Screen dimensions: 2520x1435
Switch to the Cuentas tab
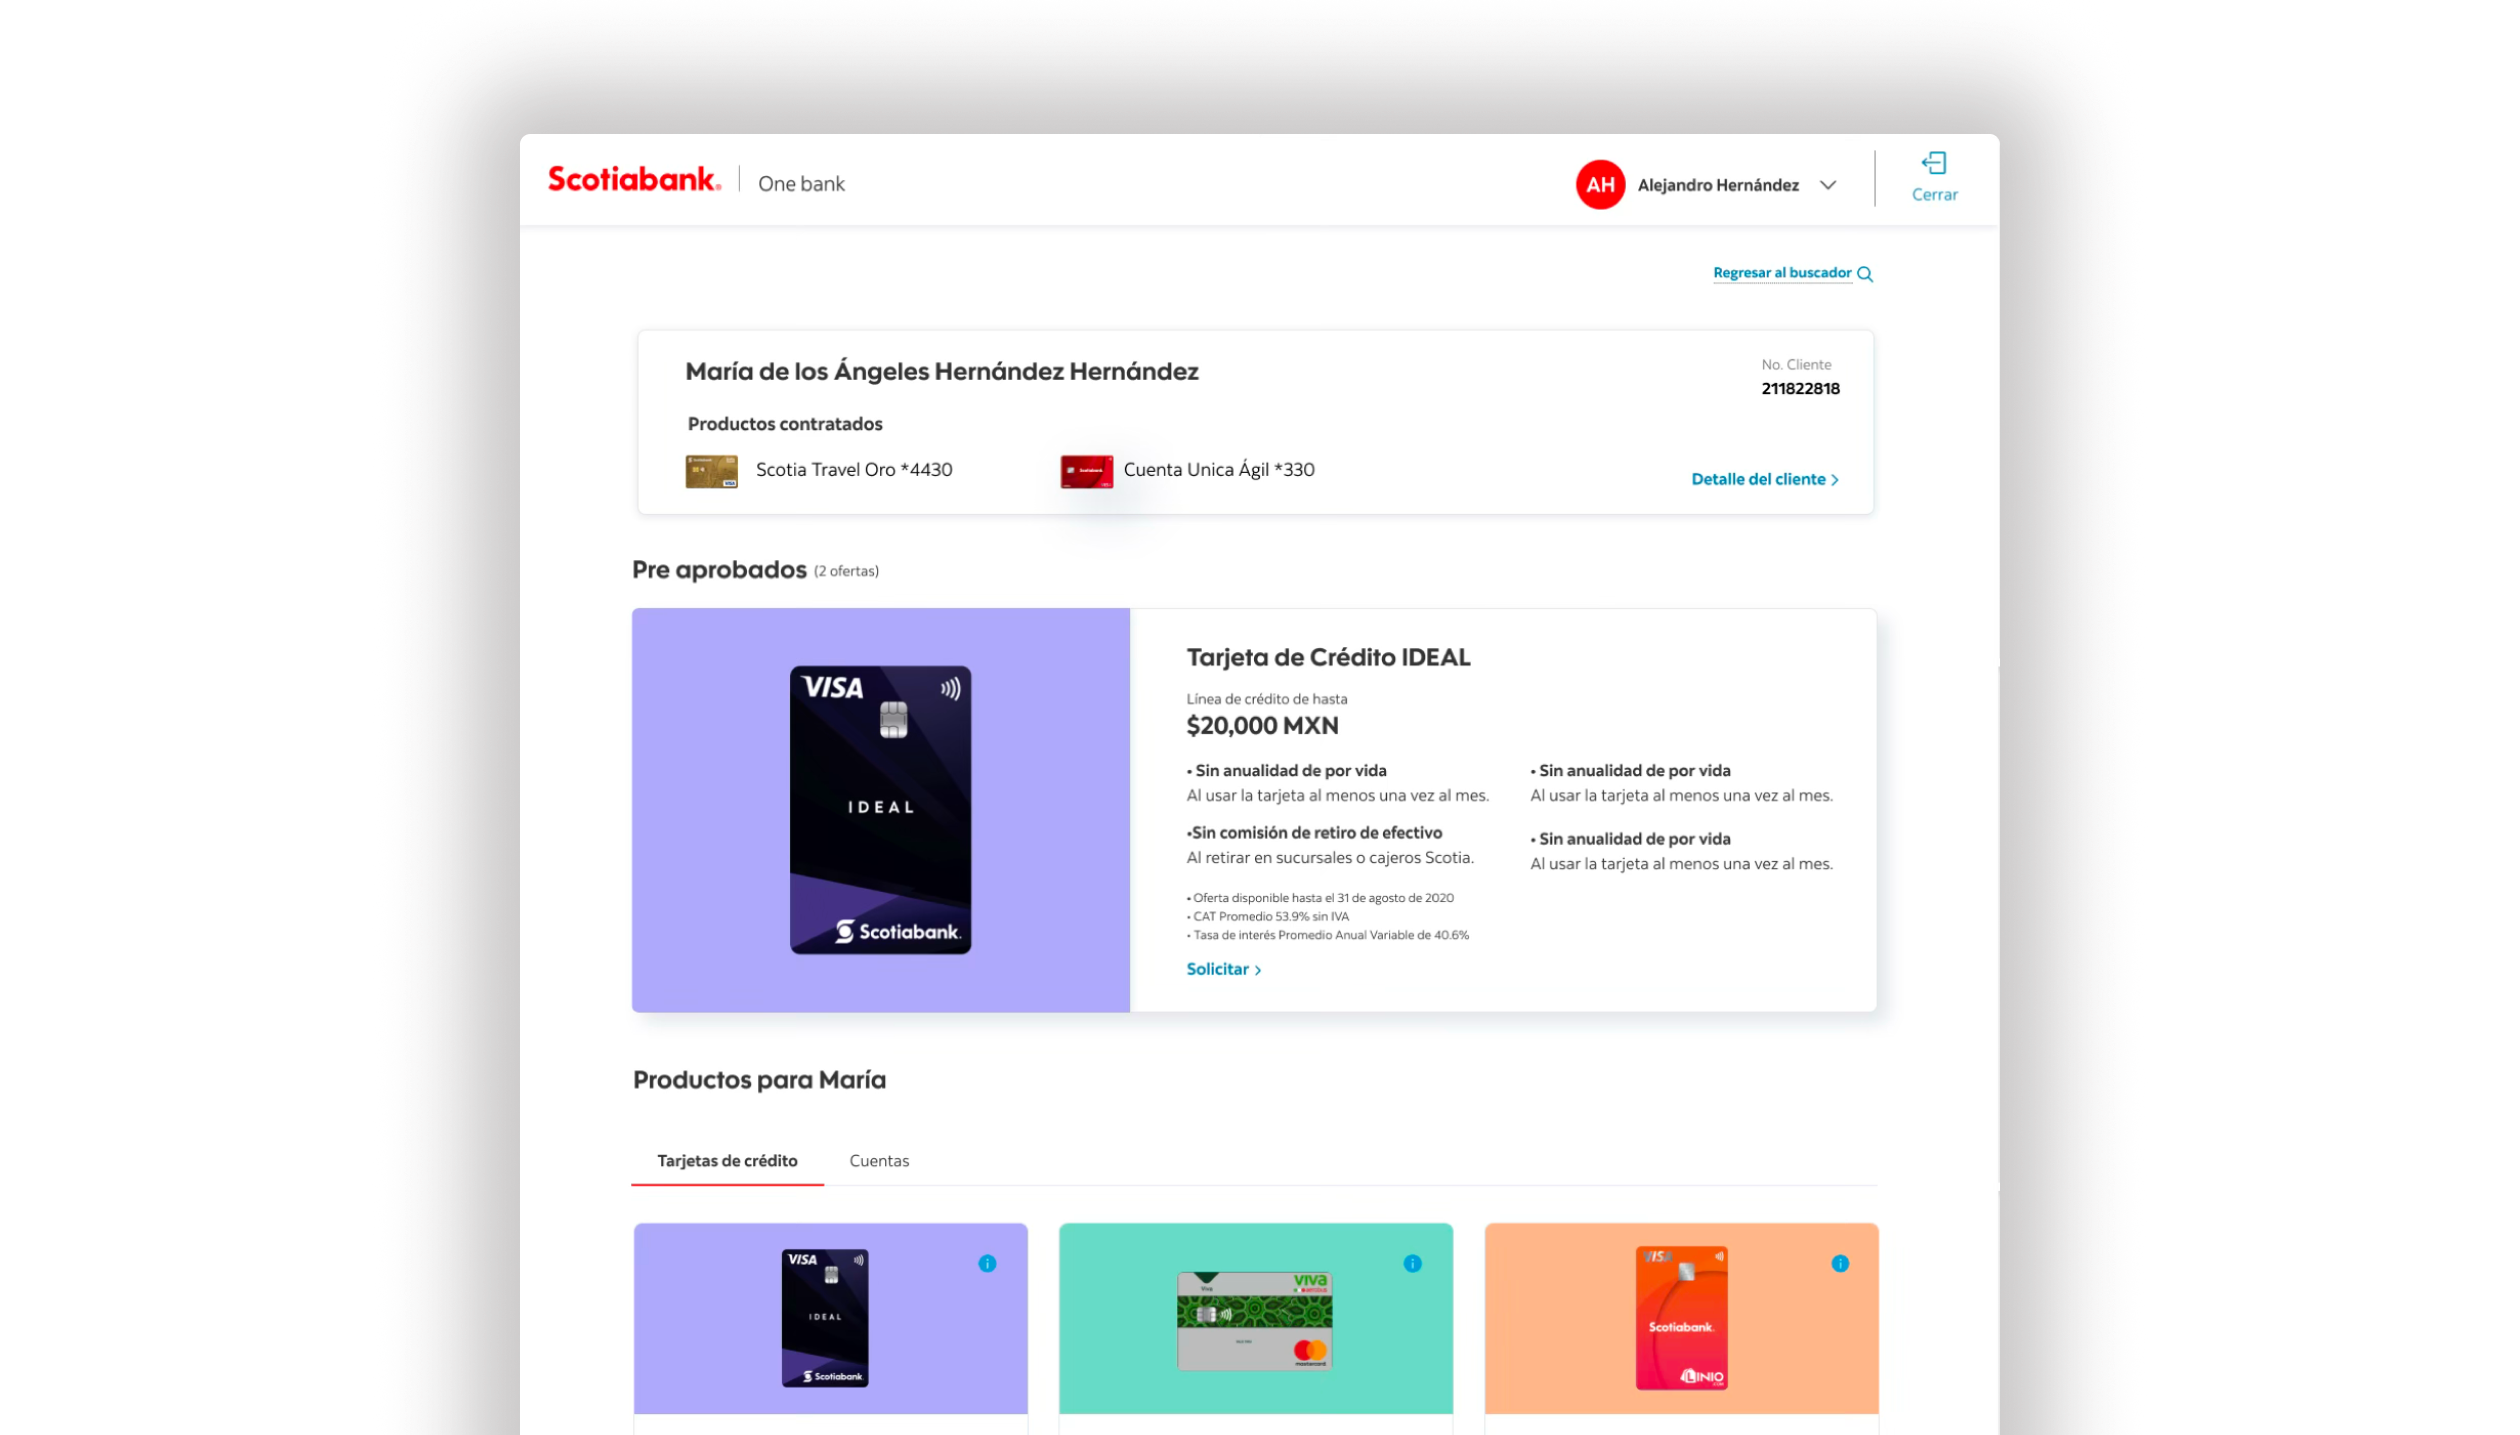click(x=879, y=1160)
